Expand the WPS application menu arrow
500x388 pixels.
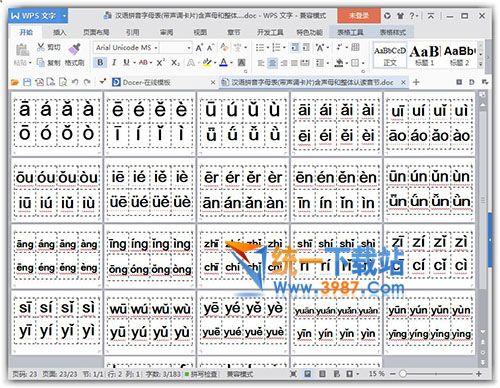[x=64, y=16]
